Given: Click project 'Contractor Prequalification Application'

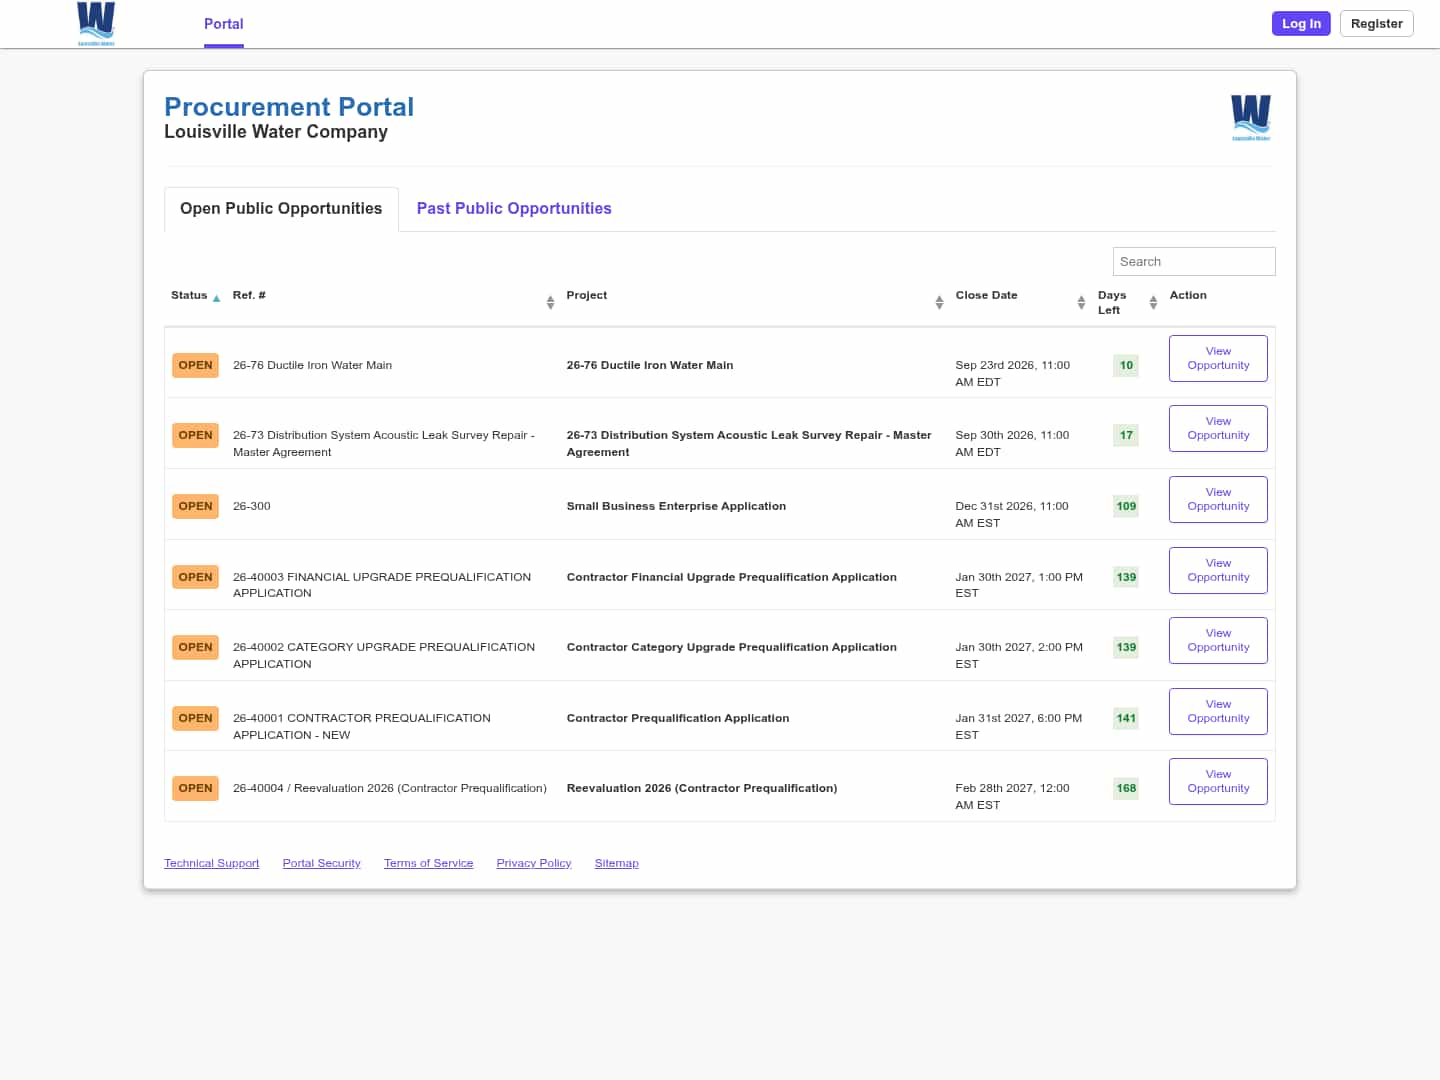Looking at the screenshot, I should 678,718.
